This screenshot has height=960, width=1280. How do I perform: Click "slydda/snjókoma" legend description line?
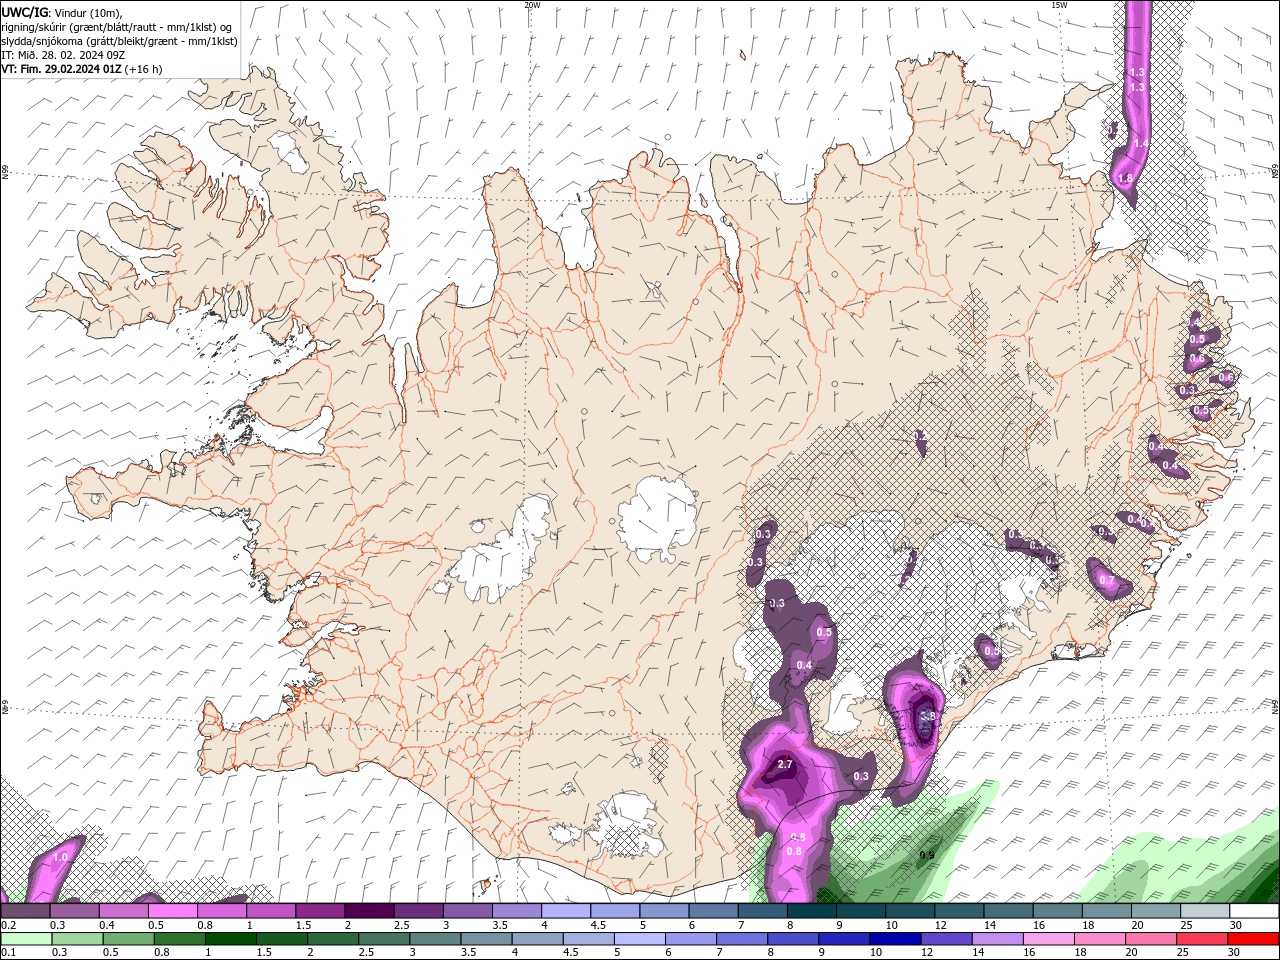tap(119, 41)
